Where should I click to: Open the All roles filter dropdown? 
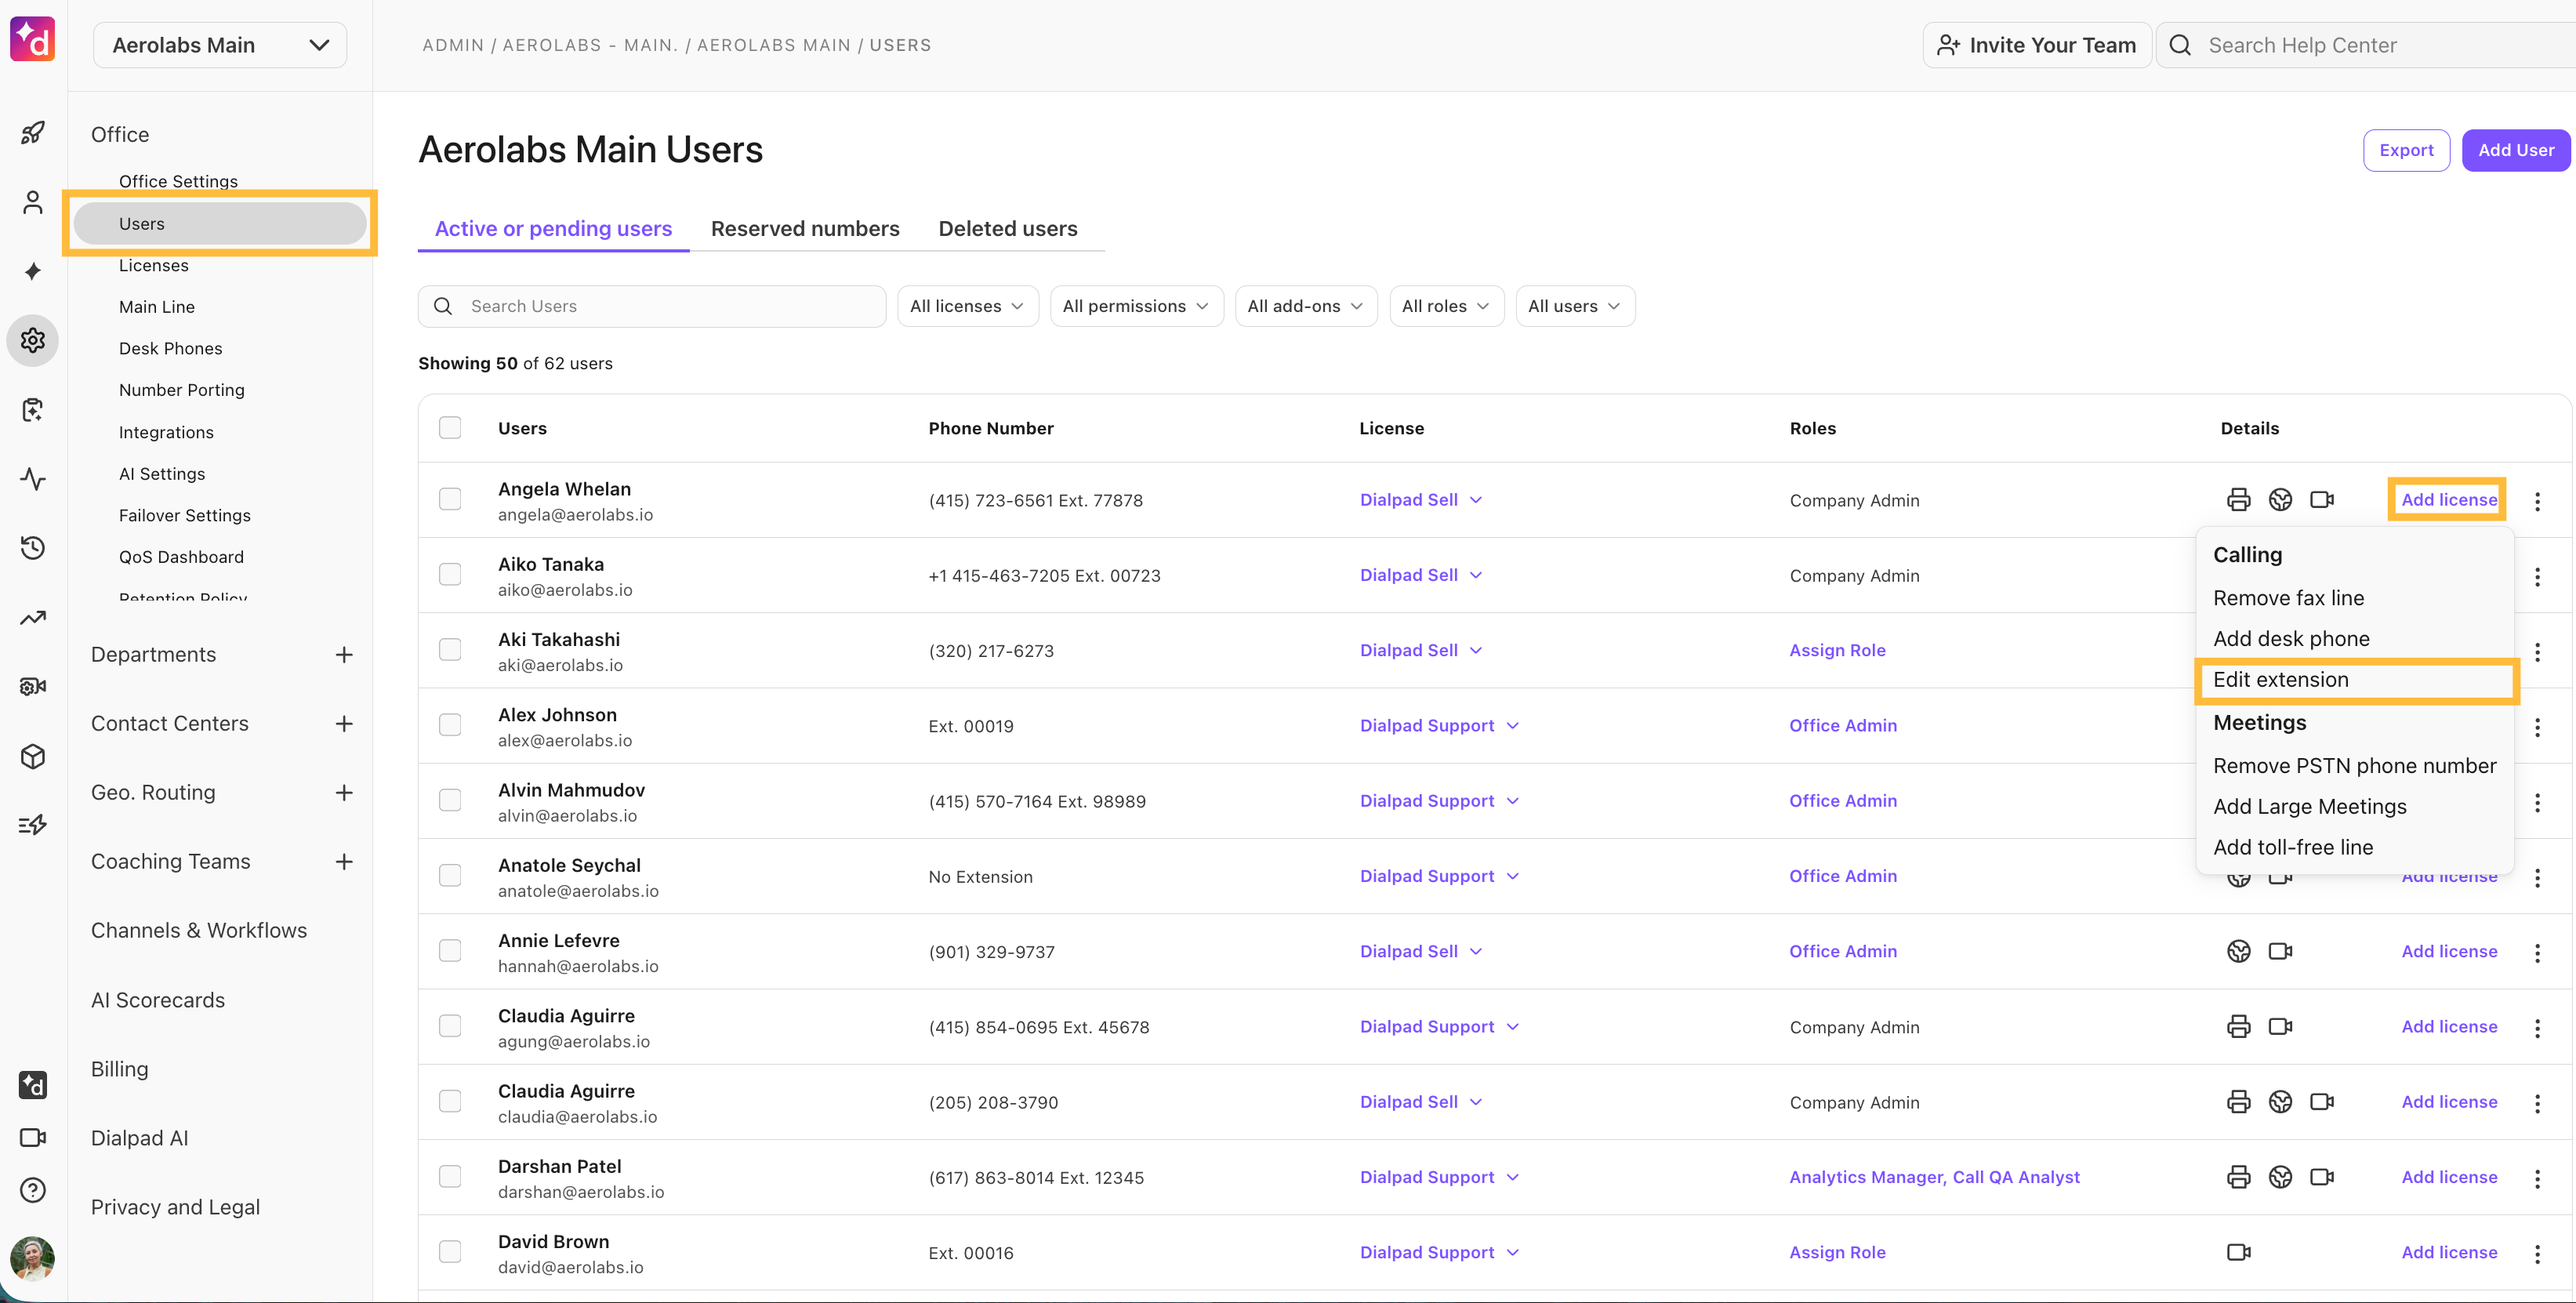(1446, 306)
